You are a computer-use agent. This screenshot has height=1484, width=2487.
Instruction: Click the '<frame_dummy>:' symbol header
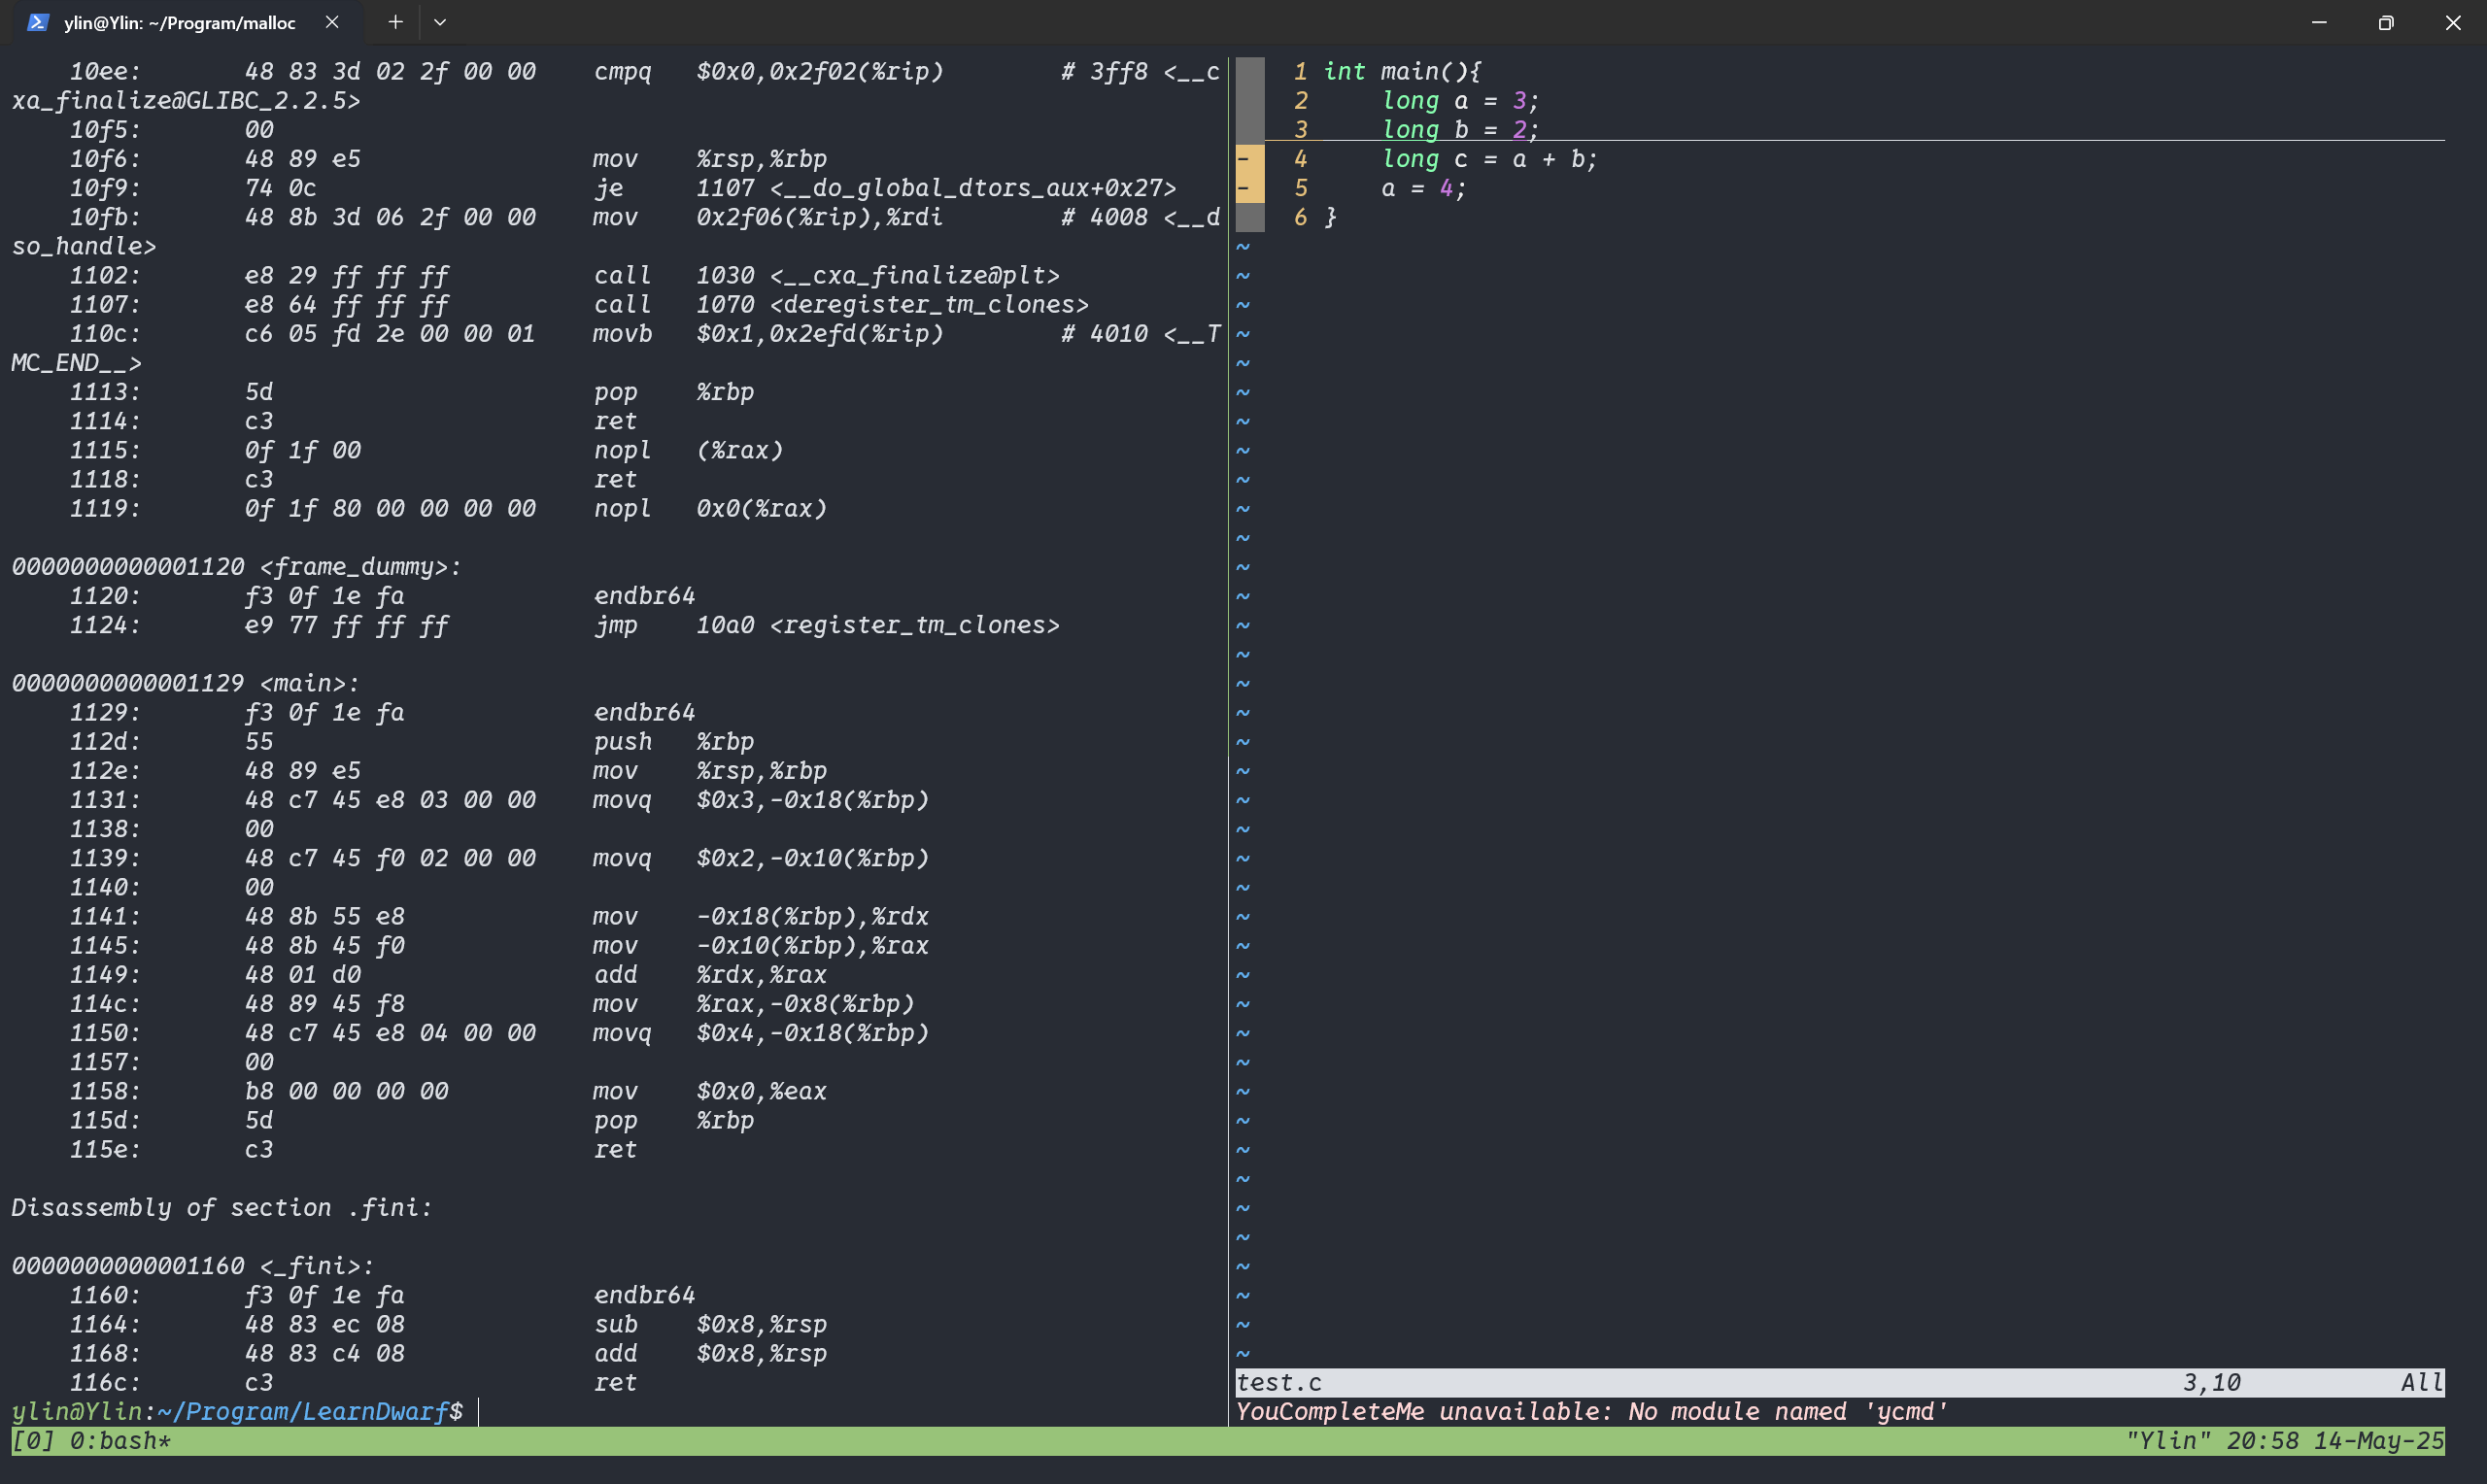click(360, 567)
